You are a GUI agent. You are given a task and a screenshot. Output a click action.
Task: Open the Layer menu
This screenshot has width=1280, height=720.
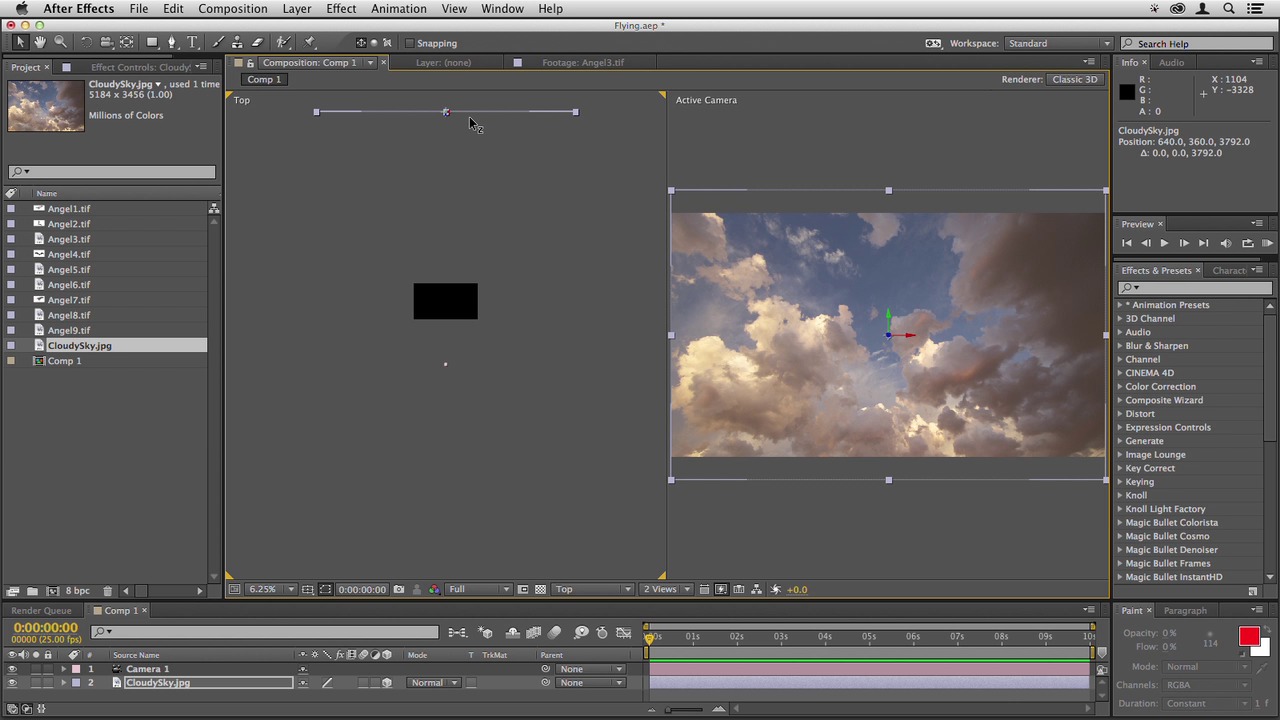tap(296, 9)
